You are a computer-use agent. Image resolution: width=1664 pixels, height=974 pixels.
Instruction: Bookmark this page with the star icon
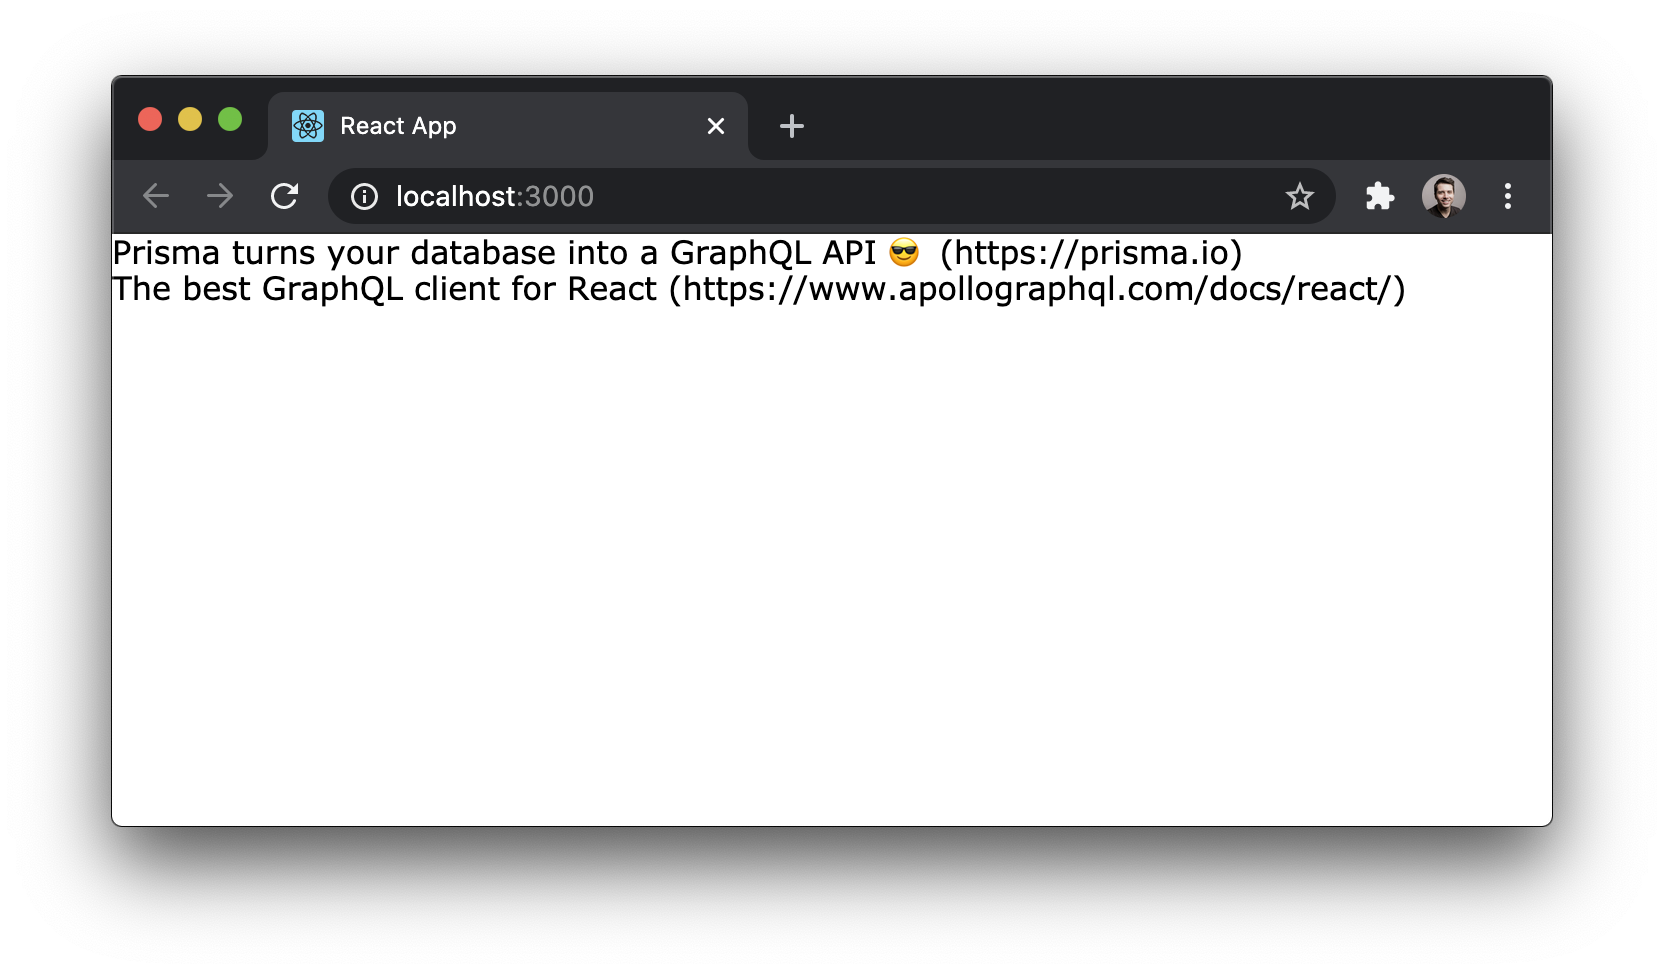click(1299, 196)
